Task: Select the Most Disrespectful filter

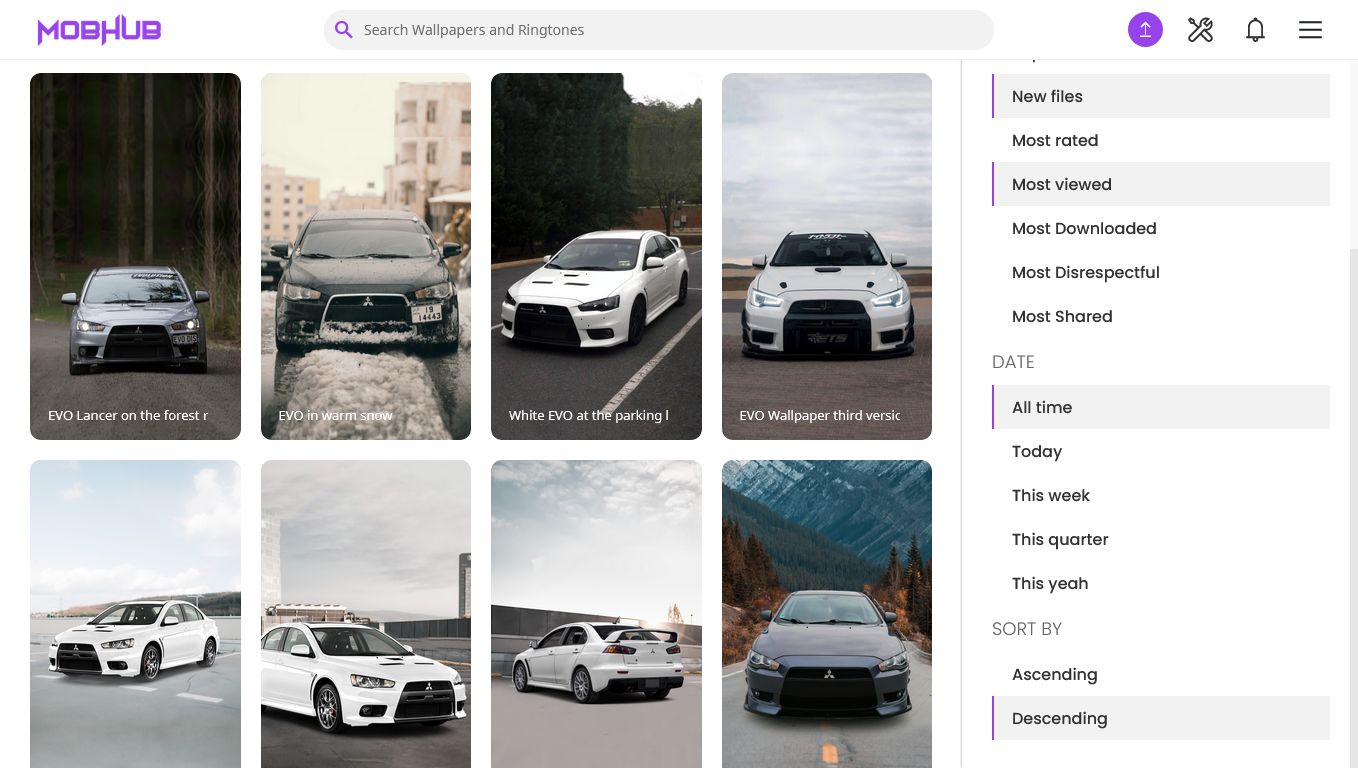Action: 1161,272
